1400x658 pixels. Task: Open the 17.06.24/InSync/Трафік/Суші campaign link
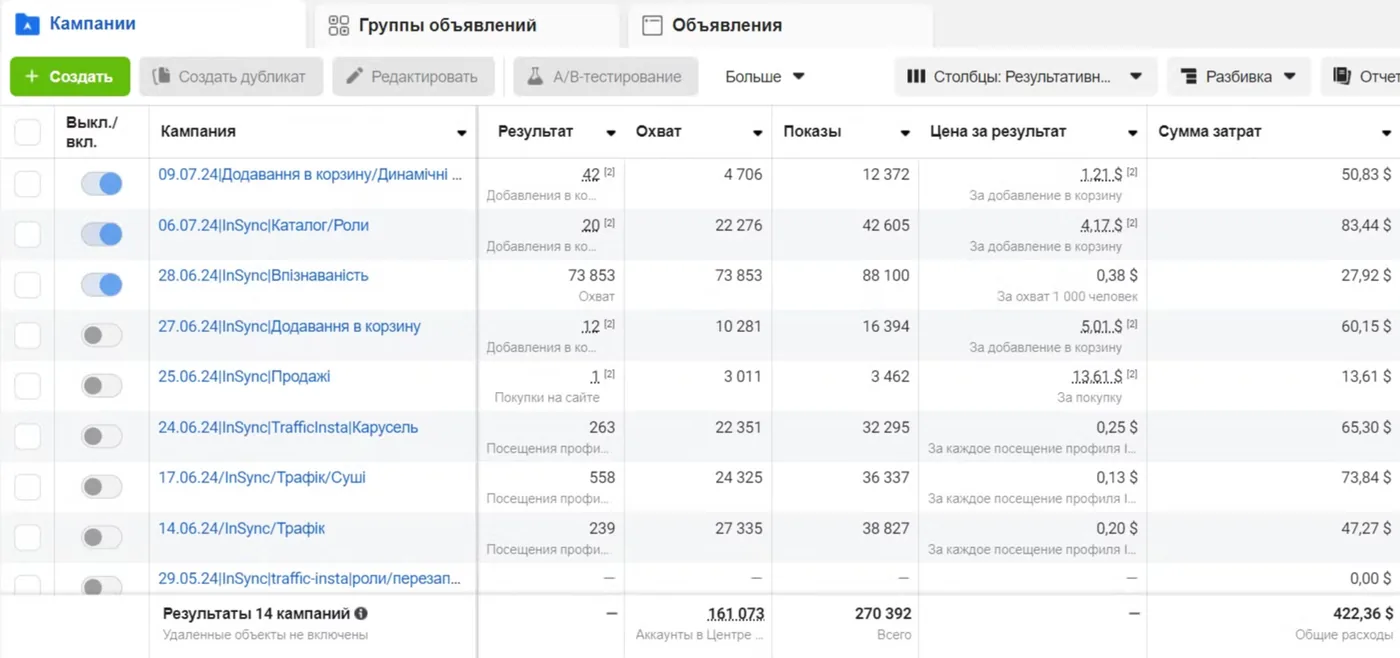pyautogui.click(x=262, y=477)
